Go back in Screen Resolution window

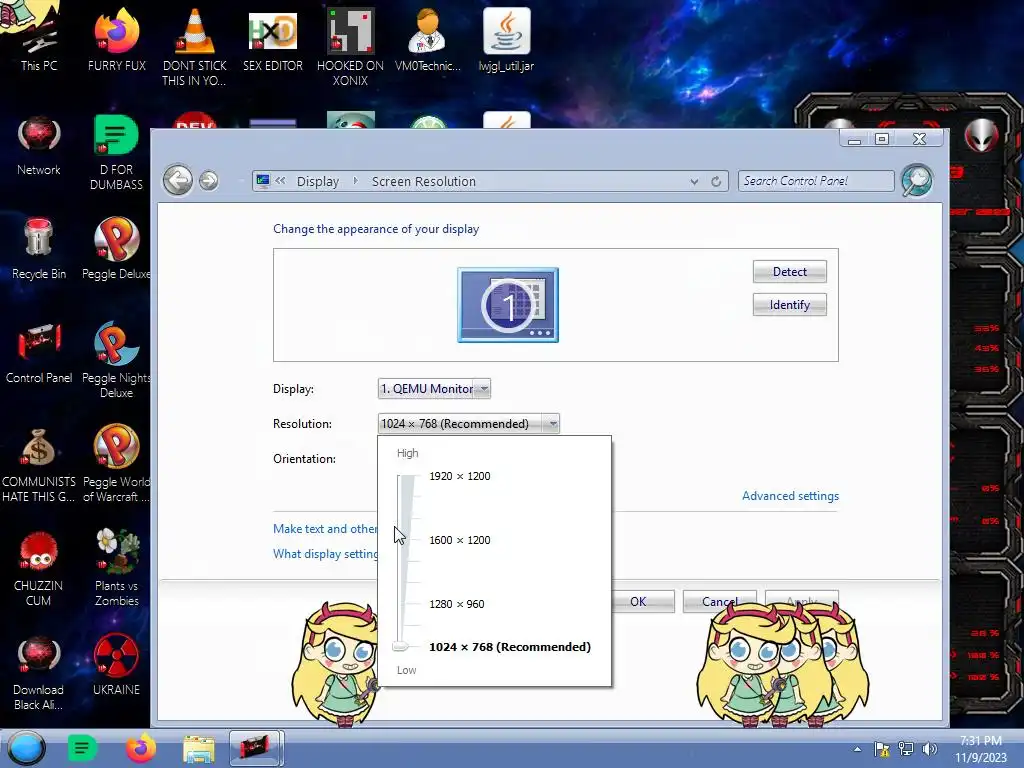click(x=178, y=180)
